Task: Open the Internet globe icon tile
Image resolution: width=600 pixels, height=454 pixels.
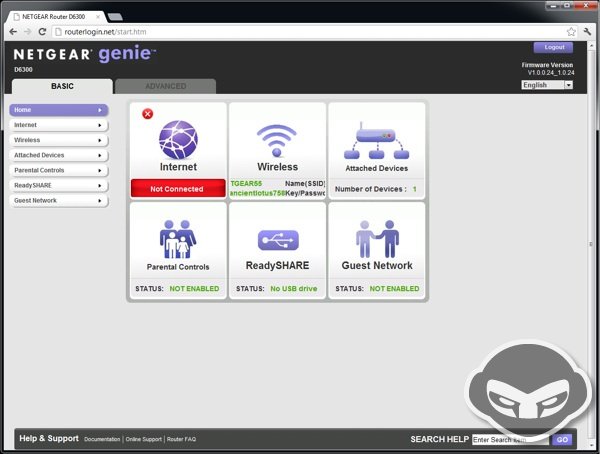Action: (178, 139)
